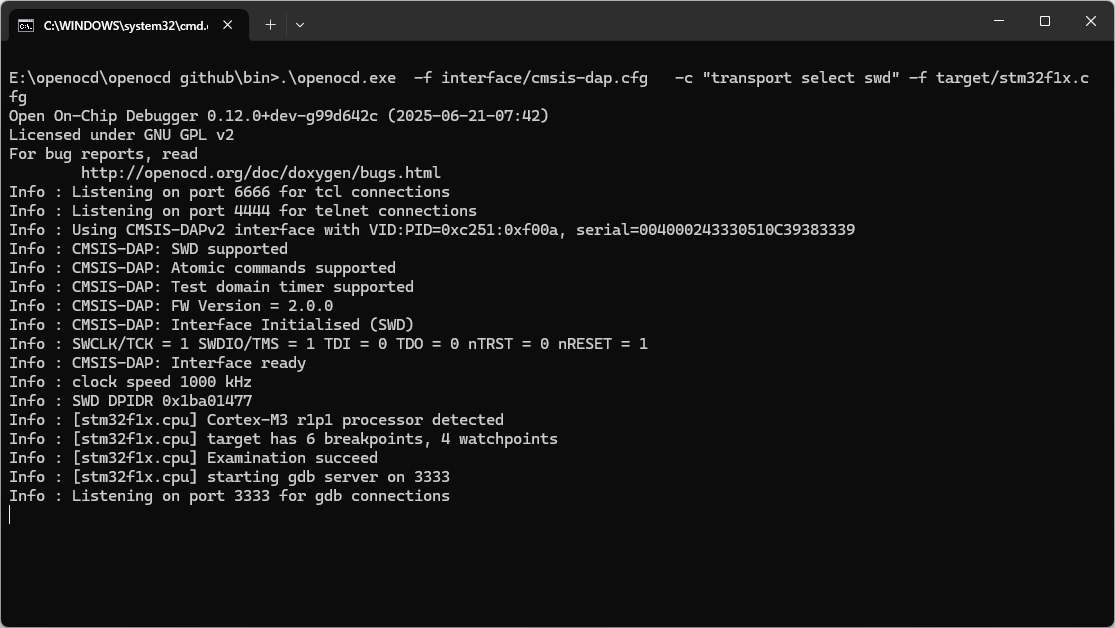Open a new terminal tab

pos(270,25)
